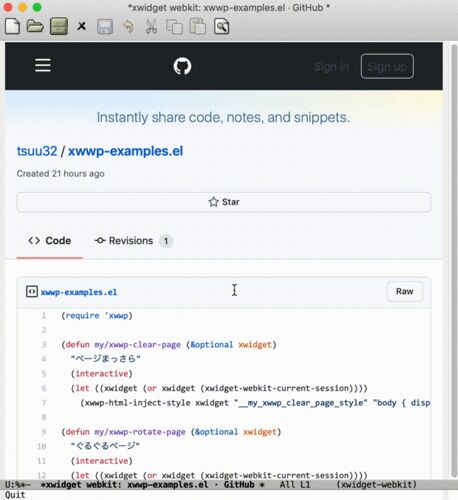Click the "(require 'xwwp)" code line
This screenshot has height=500, width=458.
point(97,315)
